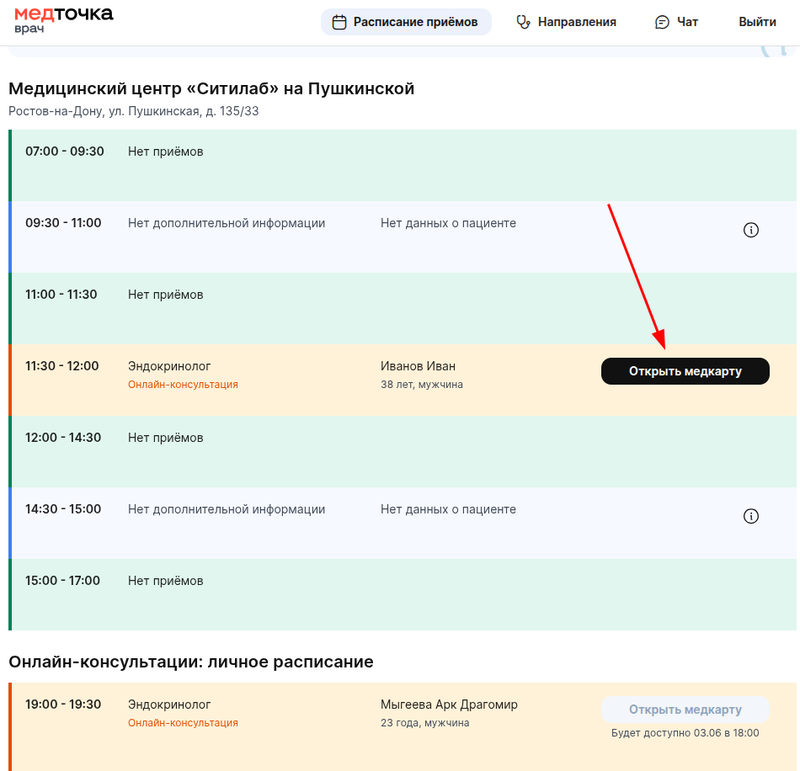Click 23 года, мужчина patient details

[x=424, y=723]
